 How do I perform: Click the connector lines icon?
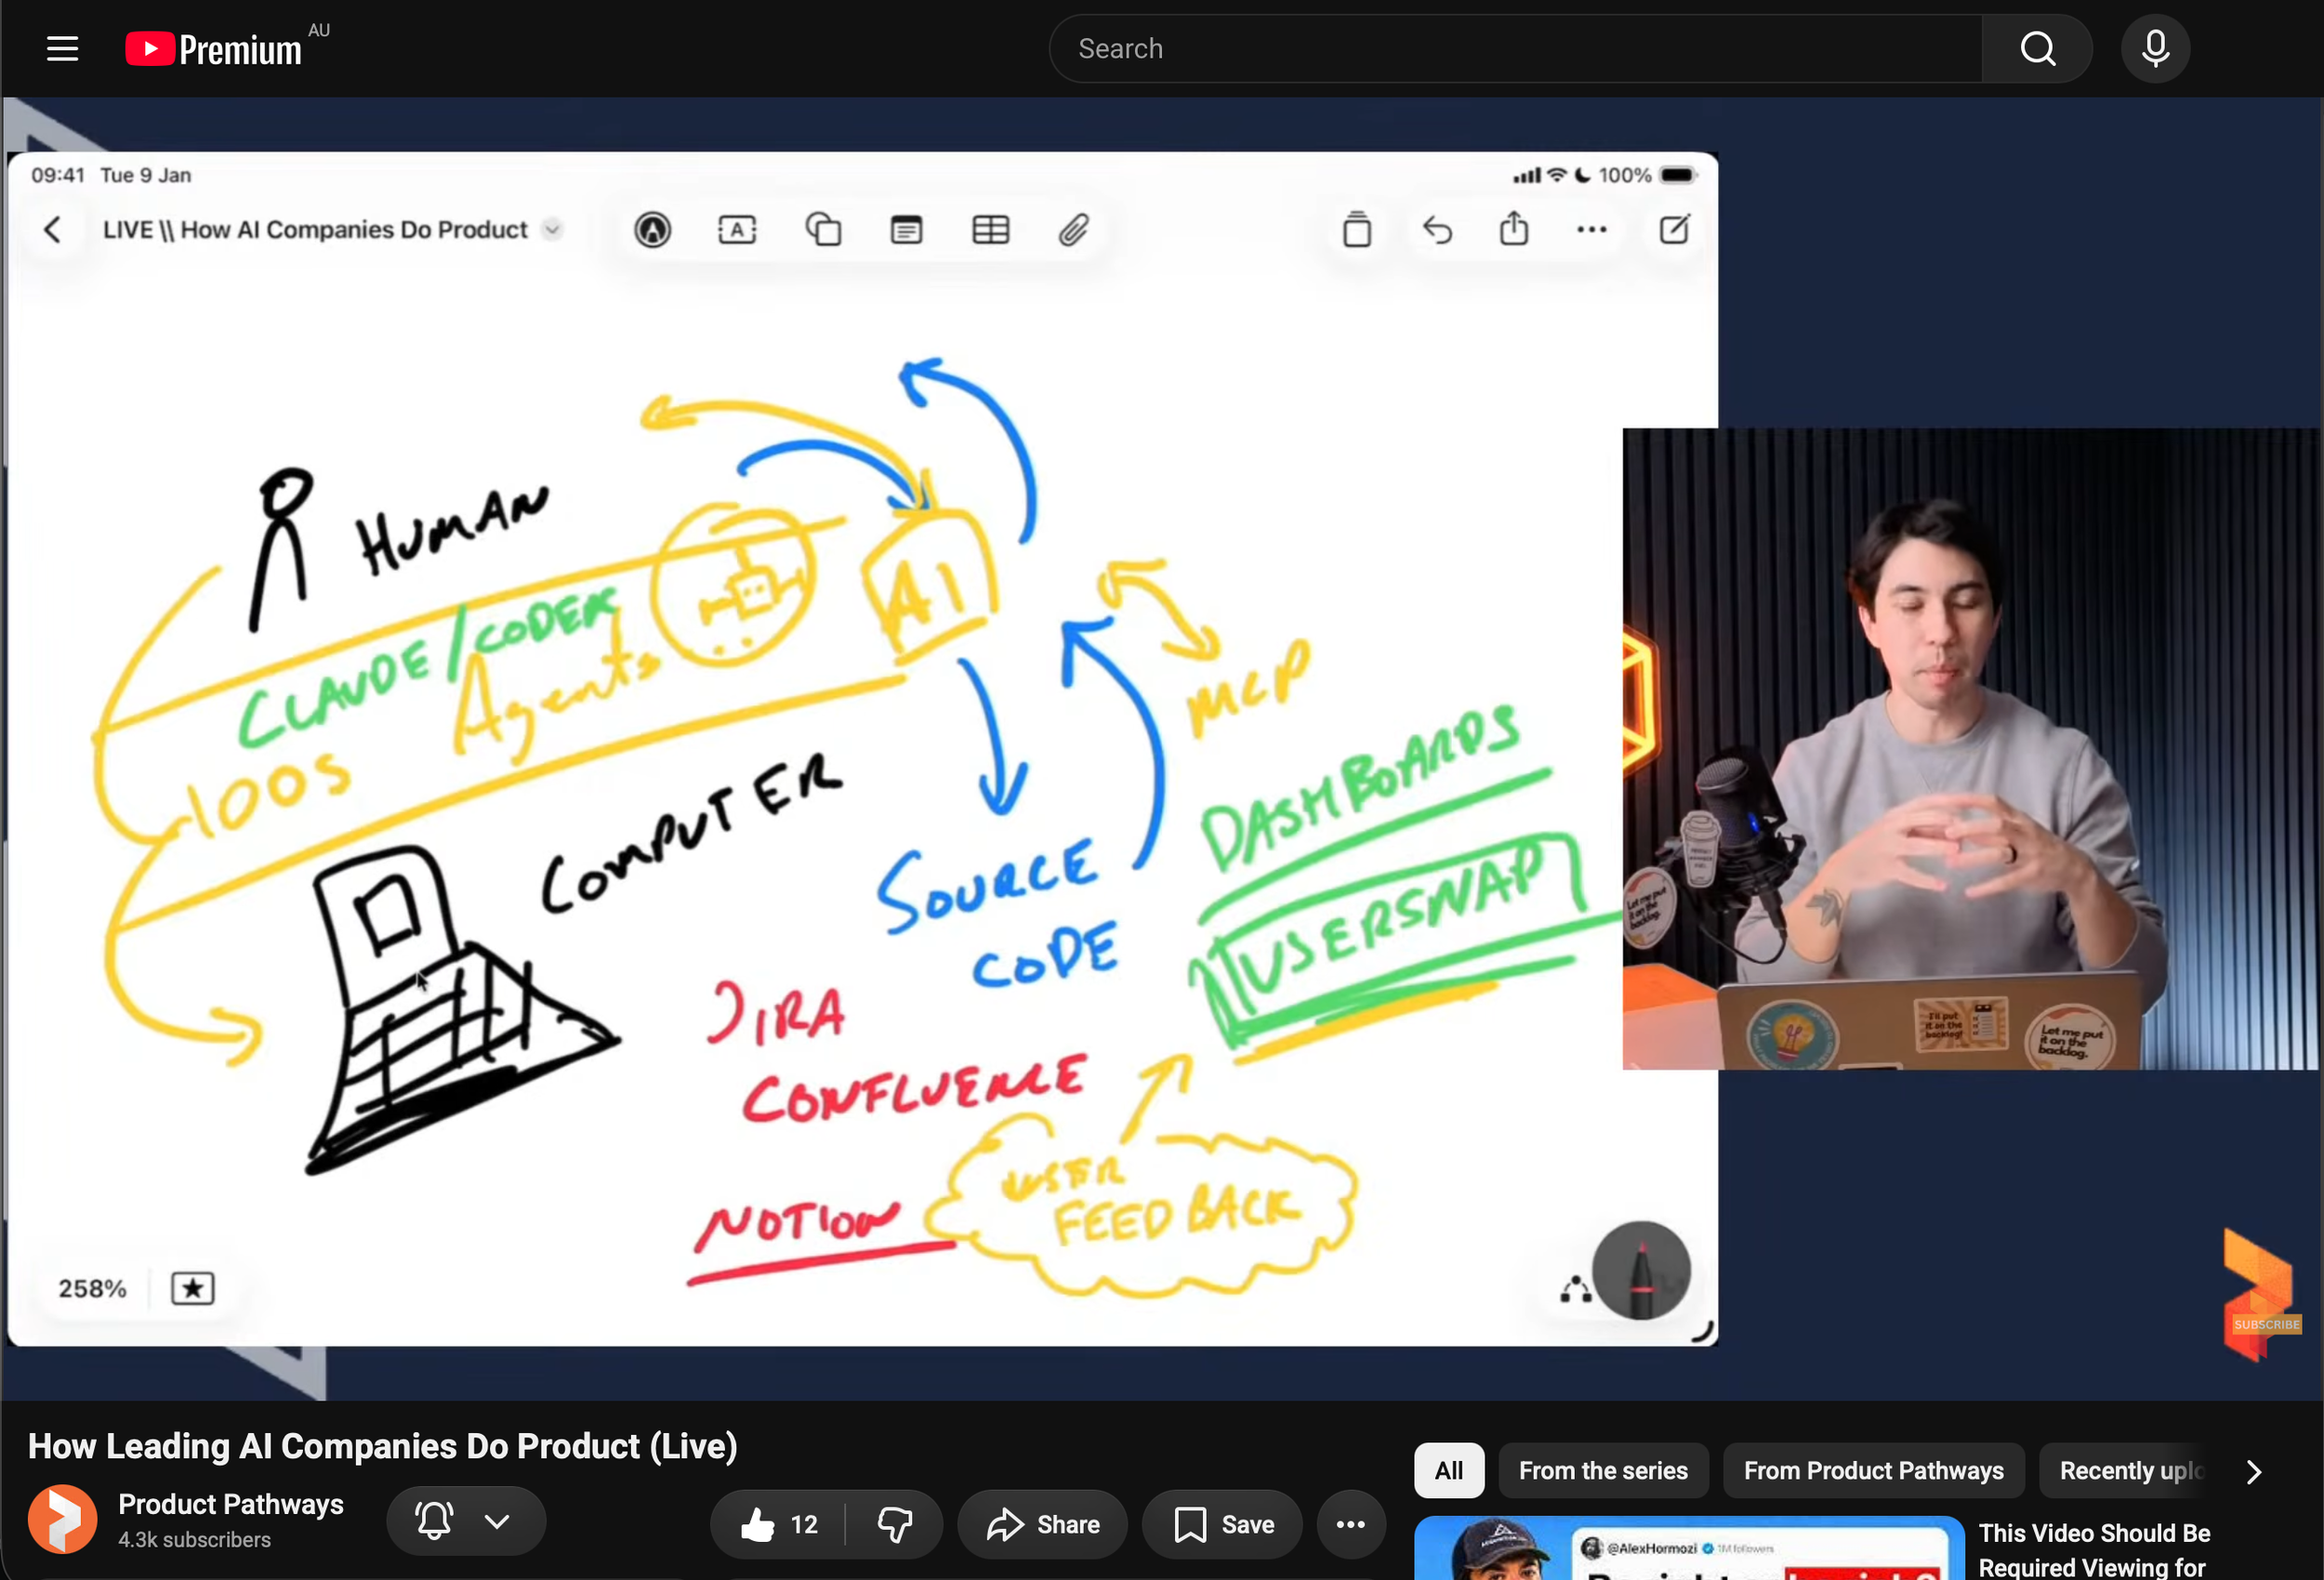[1575, 1289]
